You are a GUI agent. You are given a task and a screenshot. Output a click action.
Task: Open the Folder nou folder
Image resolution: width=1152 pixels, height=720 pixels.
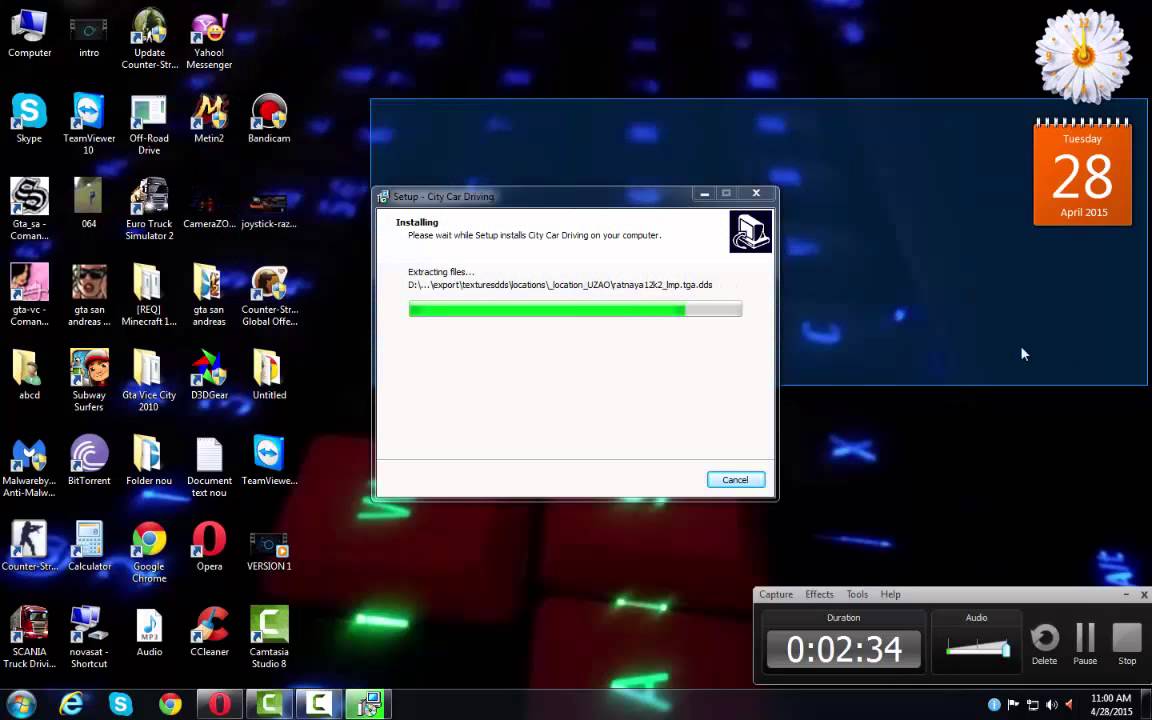point(149,460)
